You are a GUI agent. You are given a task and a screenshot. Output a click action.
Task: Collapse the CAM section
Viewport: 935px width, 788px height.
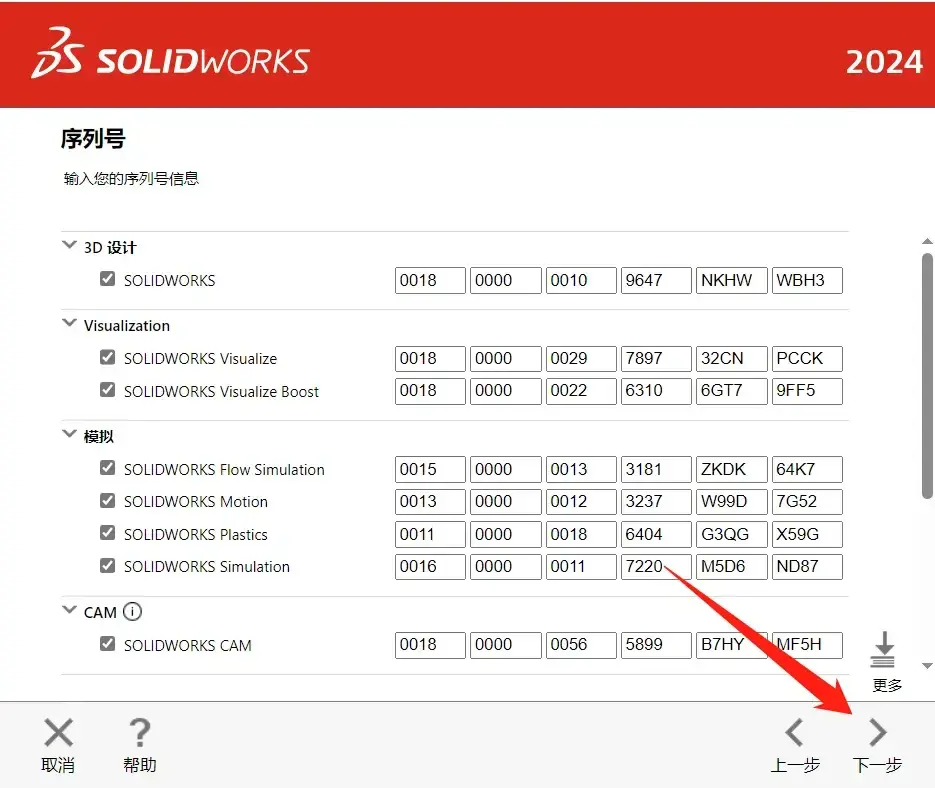pos(69,610)
